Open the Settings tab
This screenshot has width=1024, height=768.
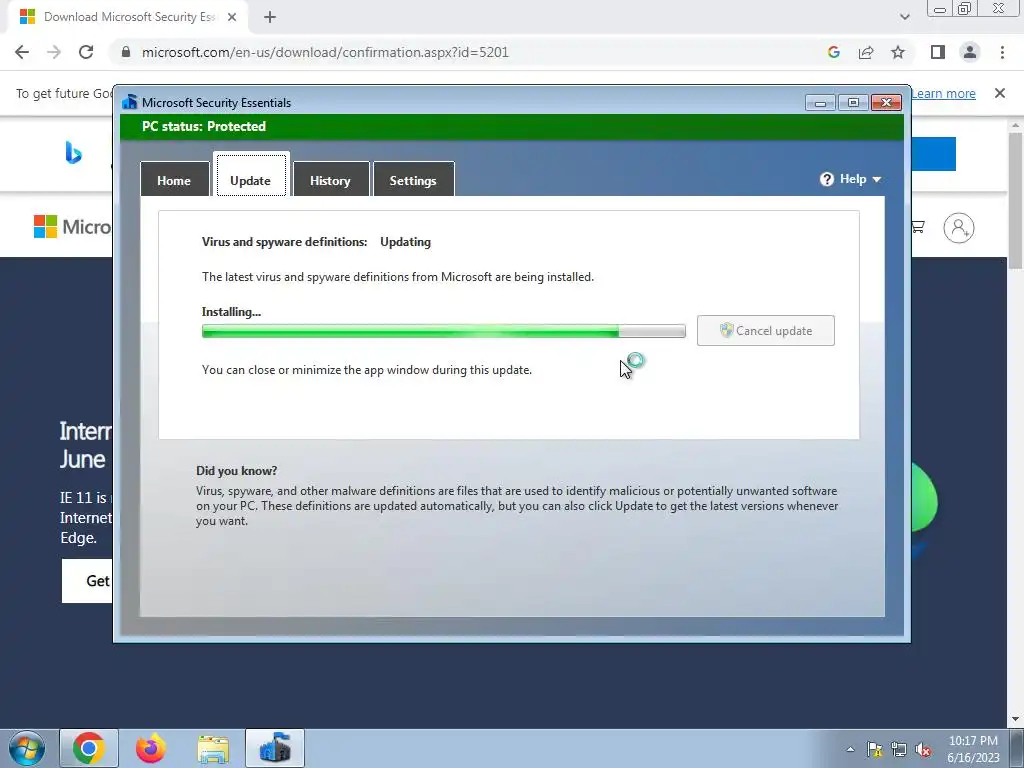pyautogui.click(x=413, y=180)
